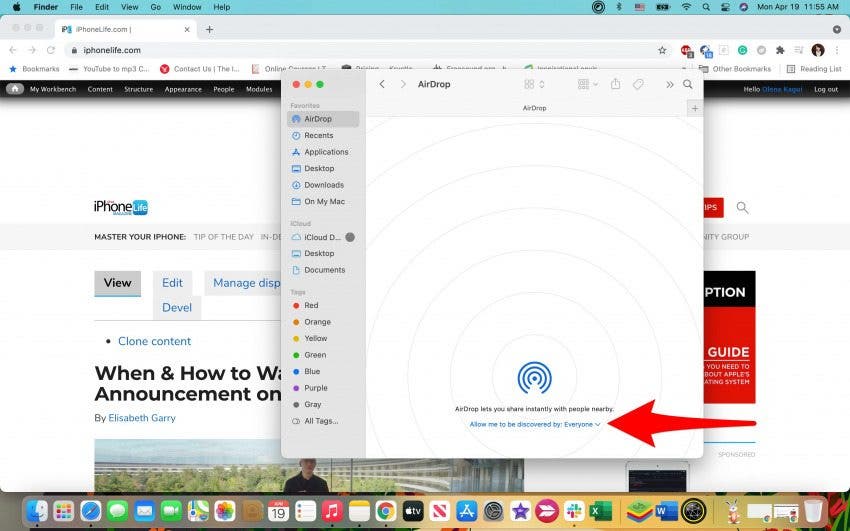Bookmark the page with the star icon
This screenshot has height=531, width=850.
coord(662,50)
